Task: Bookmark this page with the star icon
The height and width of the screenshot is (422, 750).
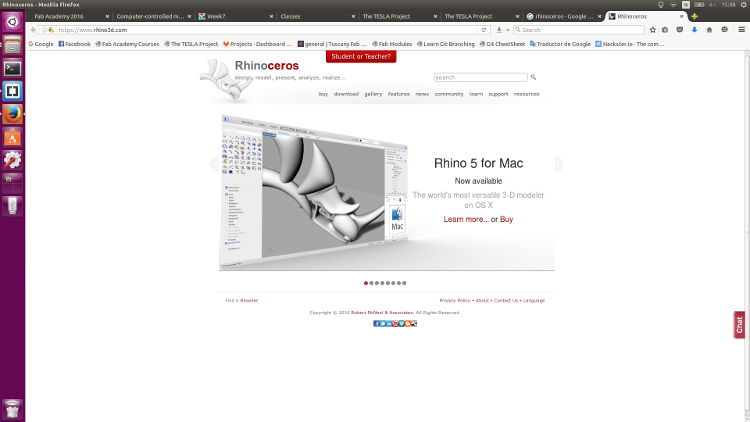Action: [652, 30]
